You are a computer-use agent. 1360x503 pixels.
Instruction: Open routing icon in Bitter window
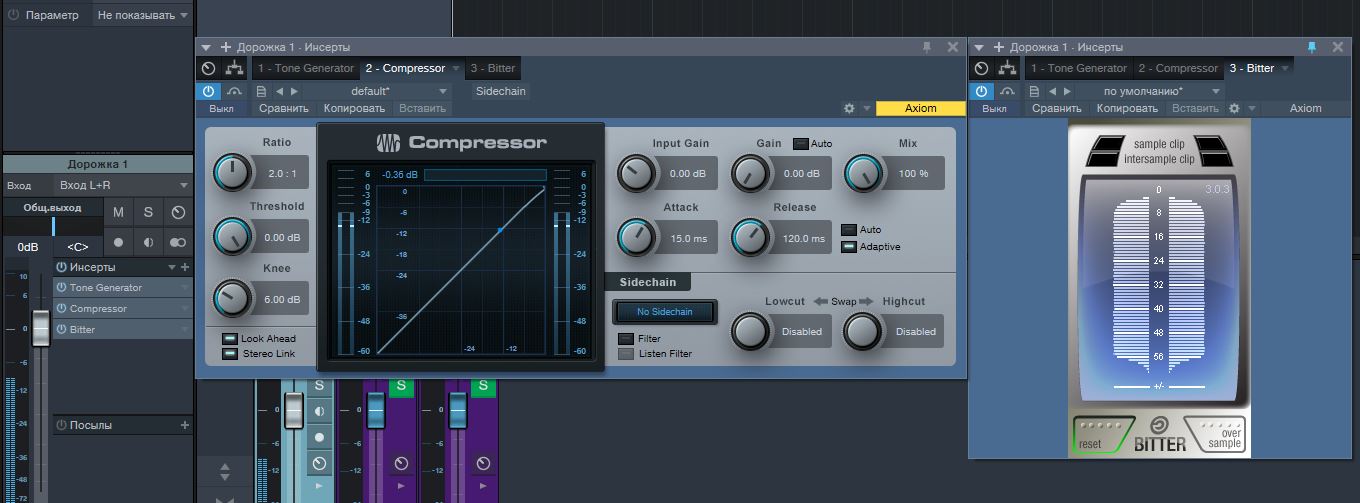1008,68
